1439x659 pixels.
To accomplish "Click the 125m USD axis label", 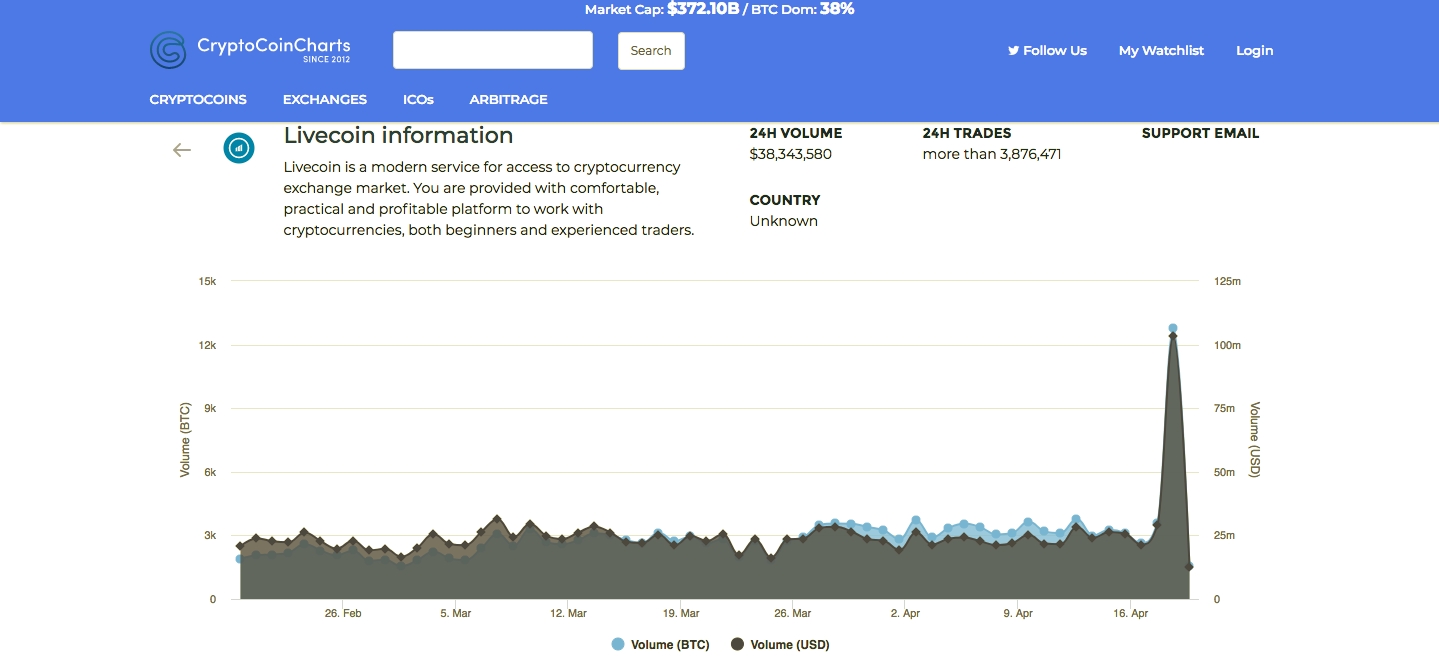I will coord(1227,282).
